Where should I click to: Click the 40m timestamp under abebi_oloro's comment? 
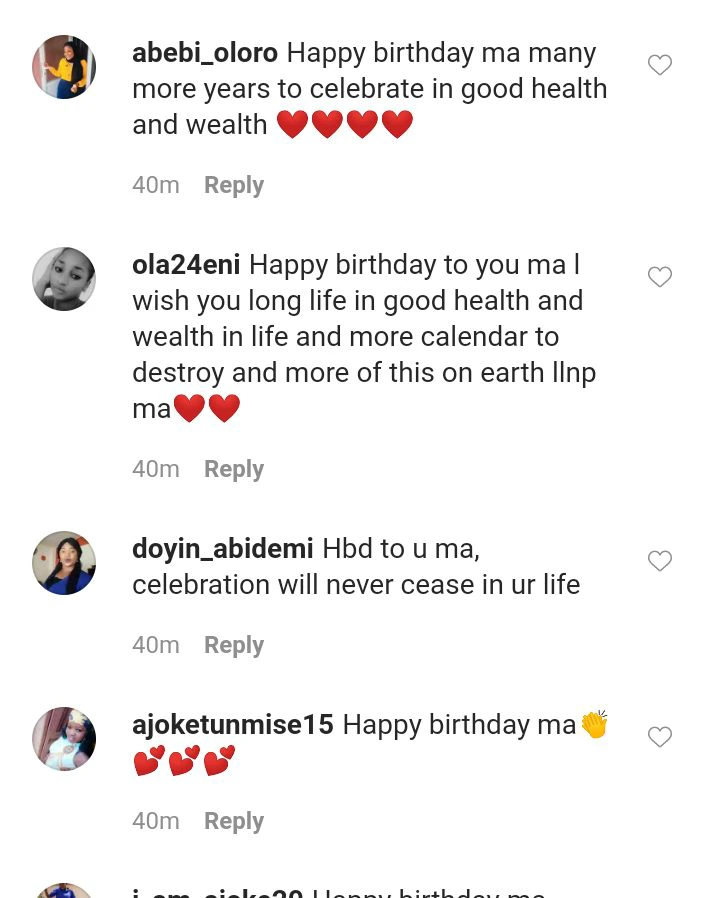(x=156, y=185)
